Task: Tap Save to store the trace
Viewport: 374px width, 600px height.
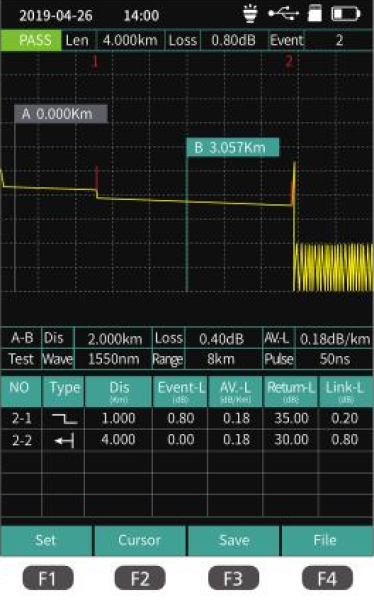Action: point(234,540)
